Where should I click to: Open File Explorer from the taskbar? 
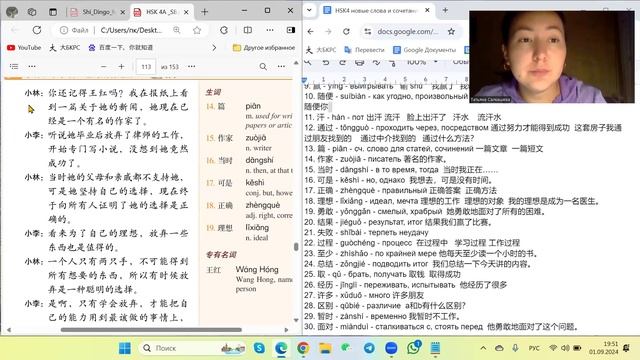325,348
